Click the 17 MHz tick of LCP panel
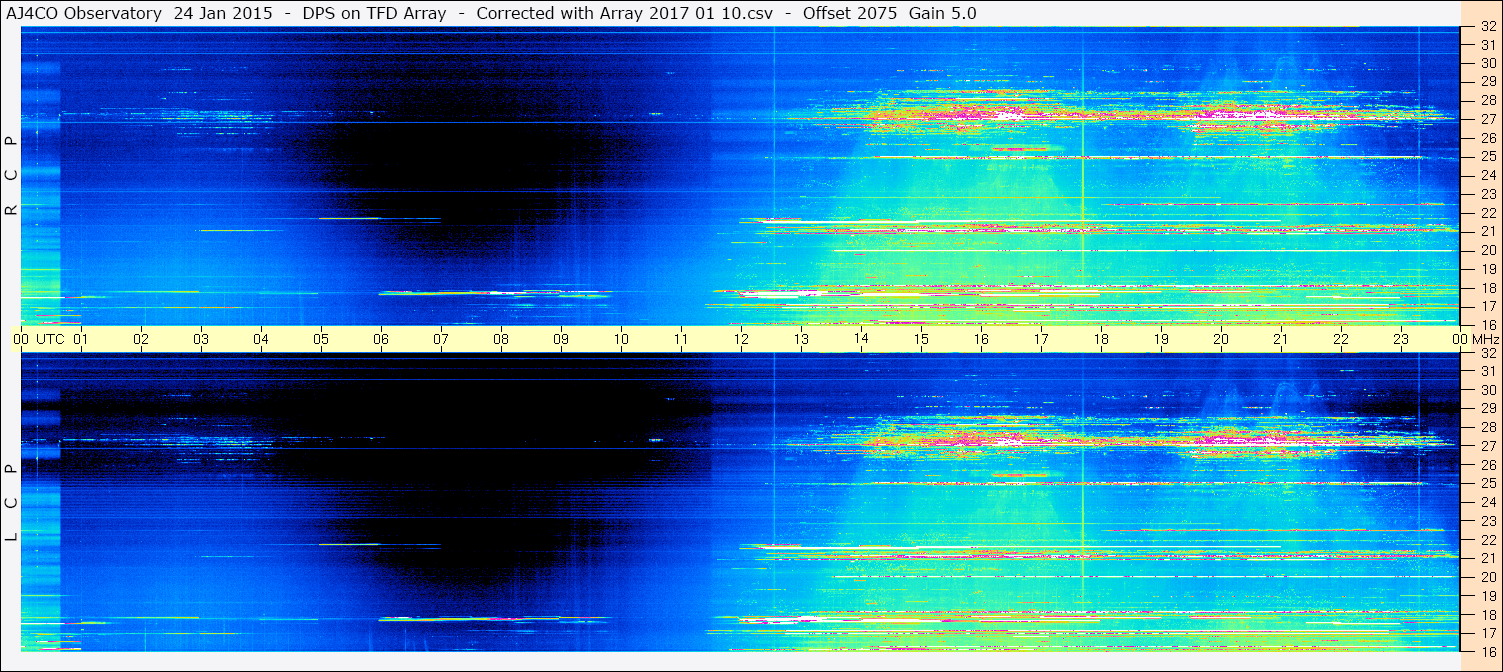 [x=1487, y=633]
